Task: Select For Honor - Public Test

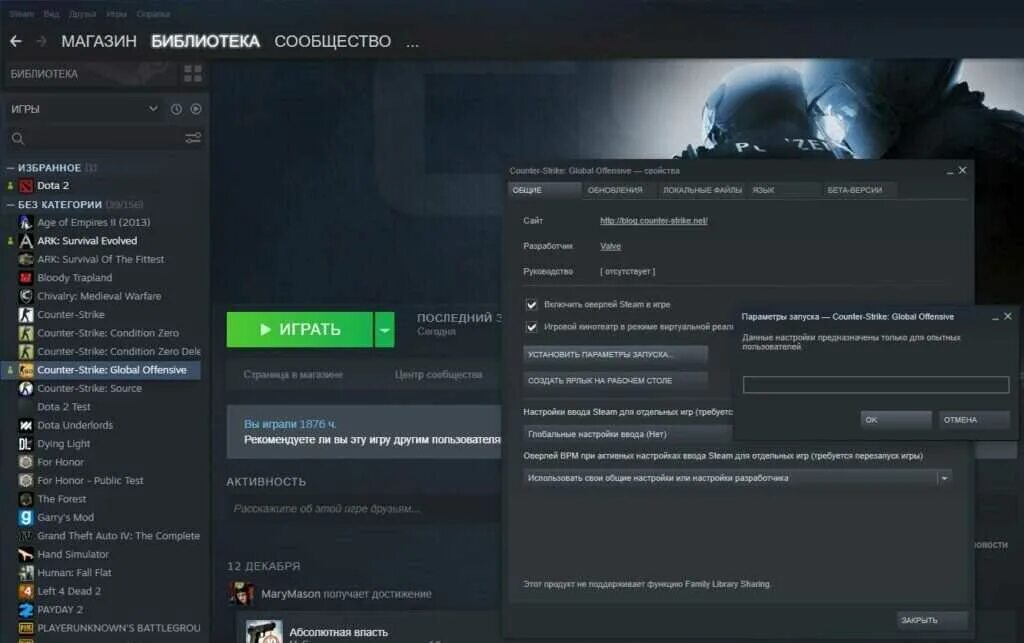Action: pyautogui.click(x=90, y=480)
